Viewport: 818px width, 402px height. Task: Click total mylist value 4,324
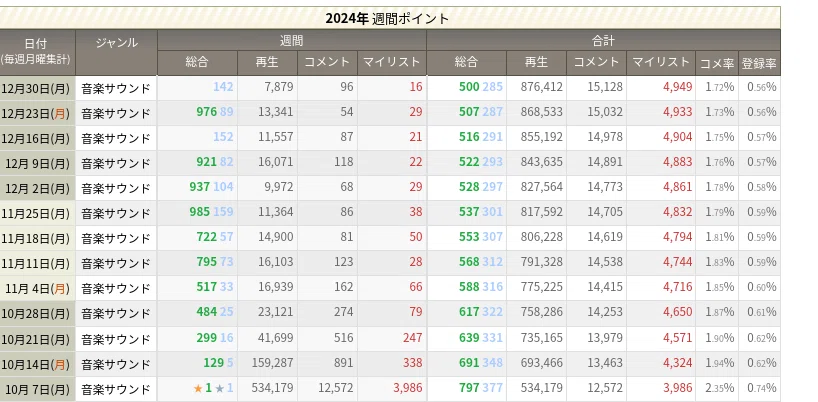click(678, 363)
